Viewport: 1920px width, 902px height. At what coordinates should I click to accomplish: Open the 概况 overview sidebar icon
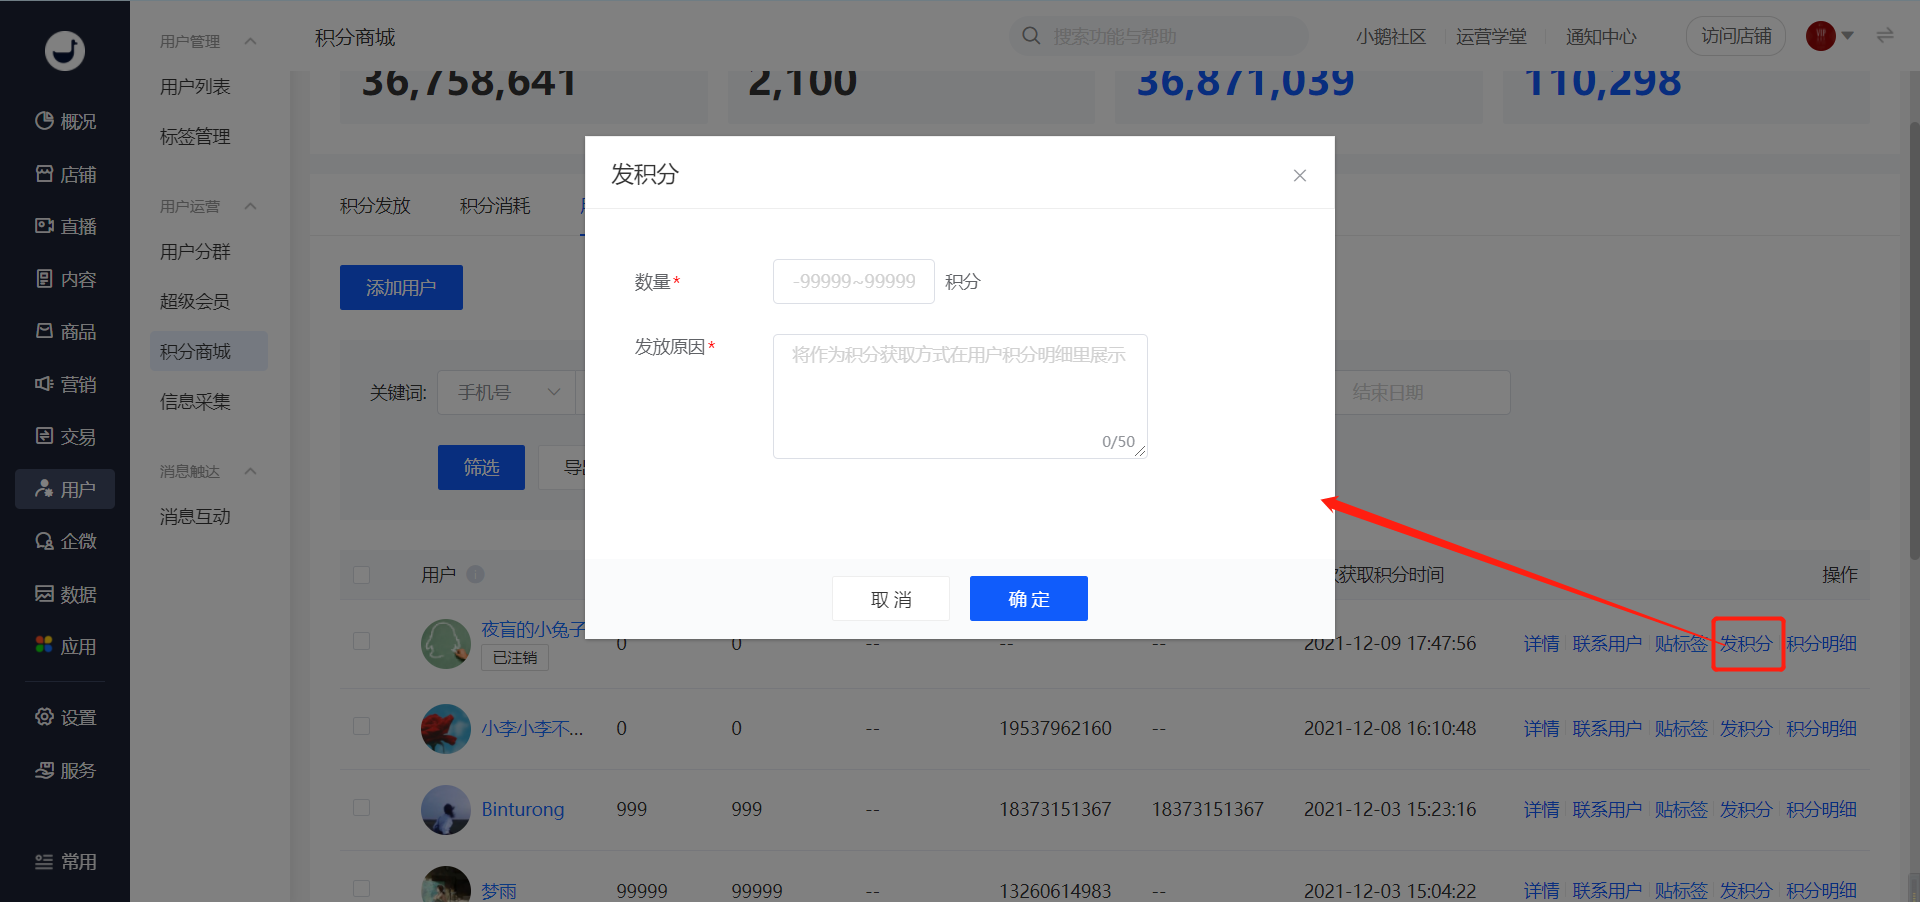pyautogui.click(x=45, y=121)
